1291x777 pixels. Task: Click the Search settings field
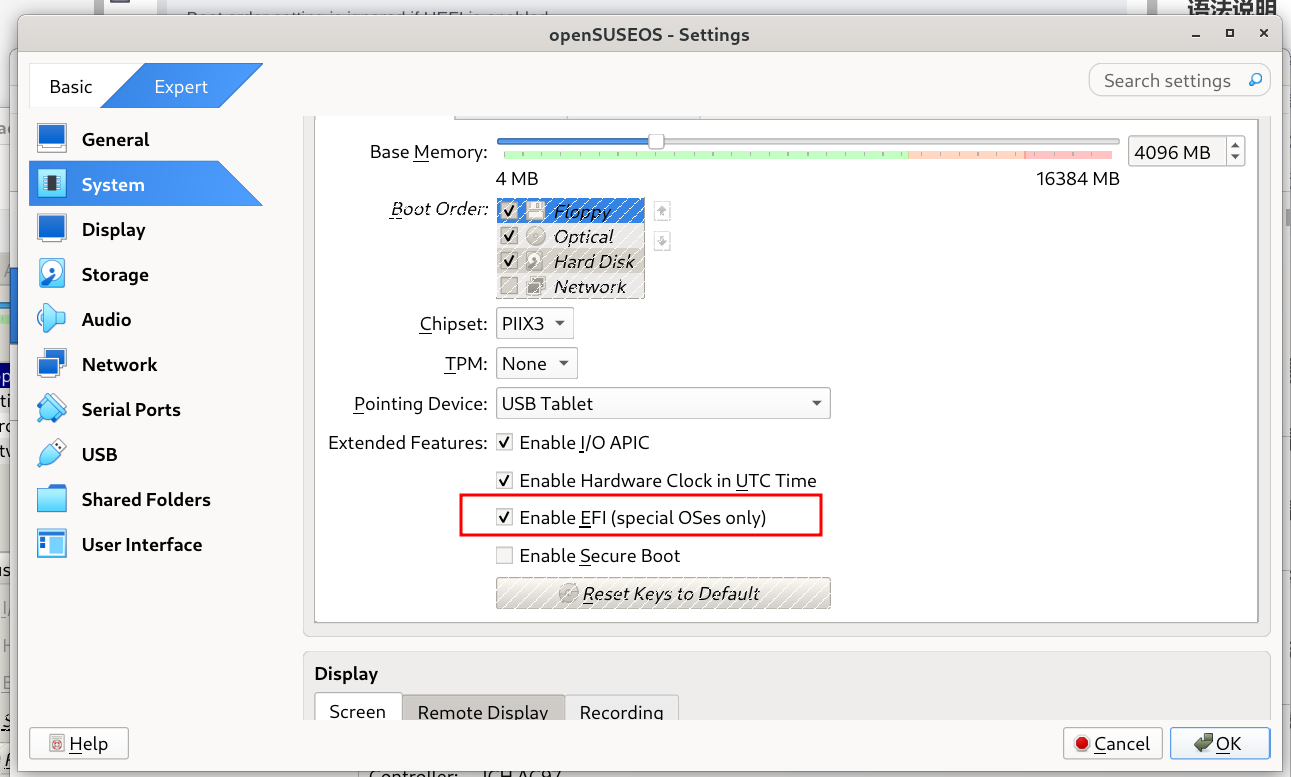click(x=1179, y=80)
